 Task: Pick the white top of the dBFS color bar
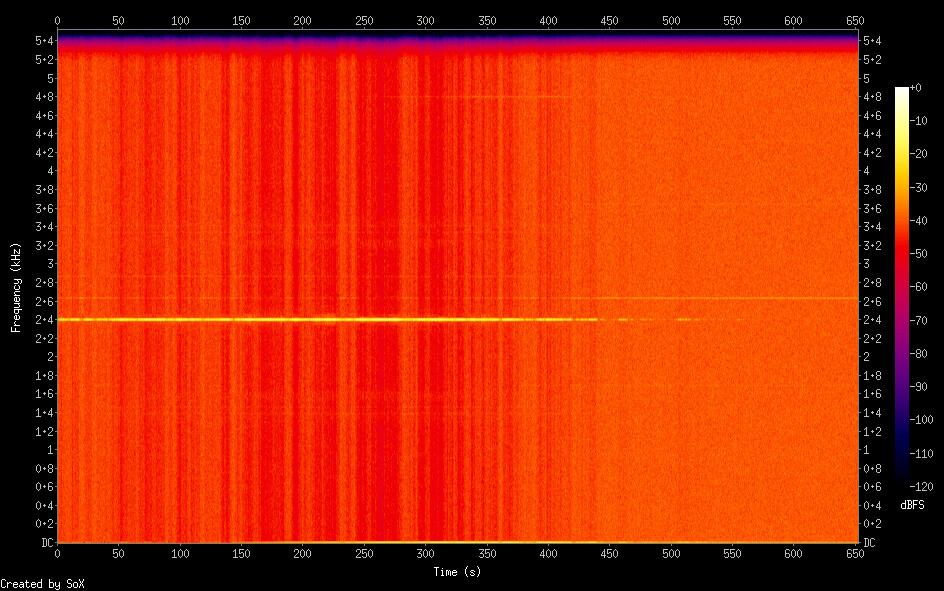point(902,91)
